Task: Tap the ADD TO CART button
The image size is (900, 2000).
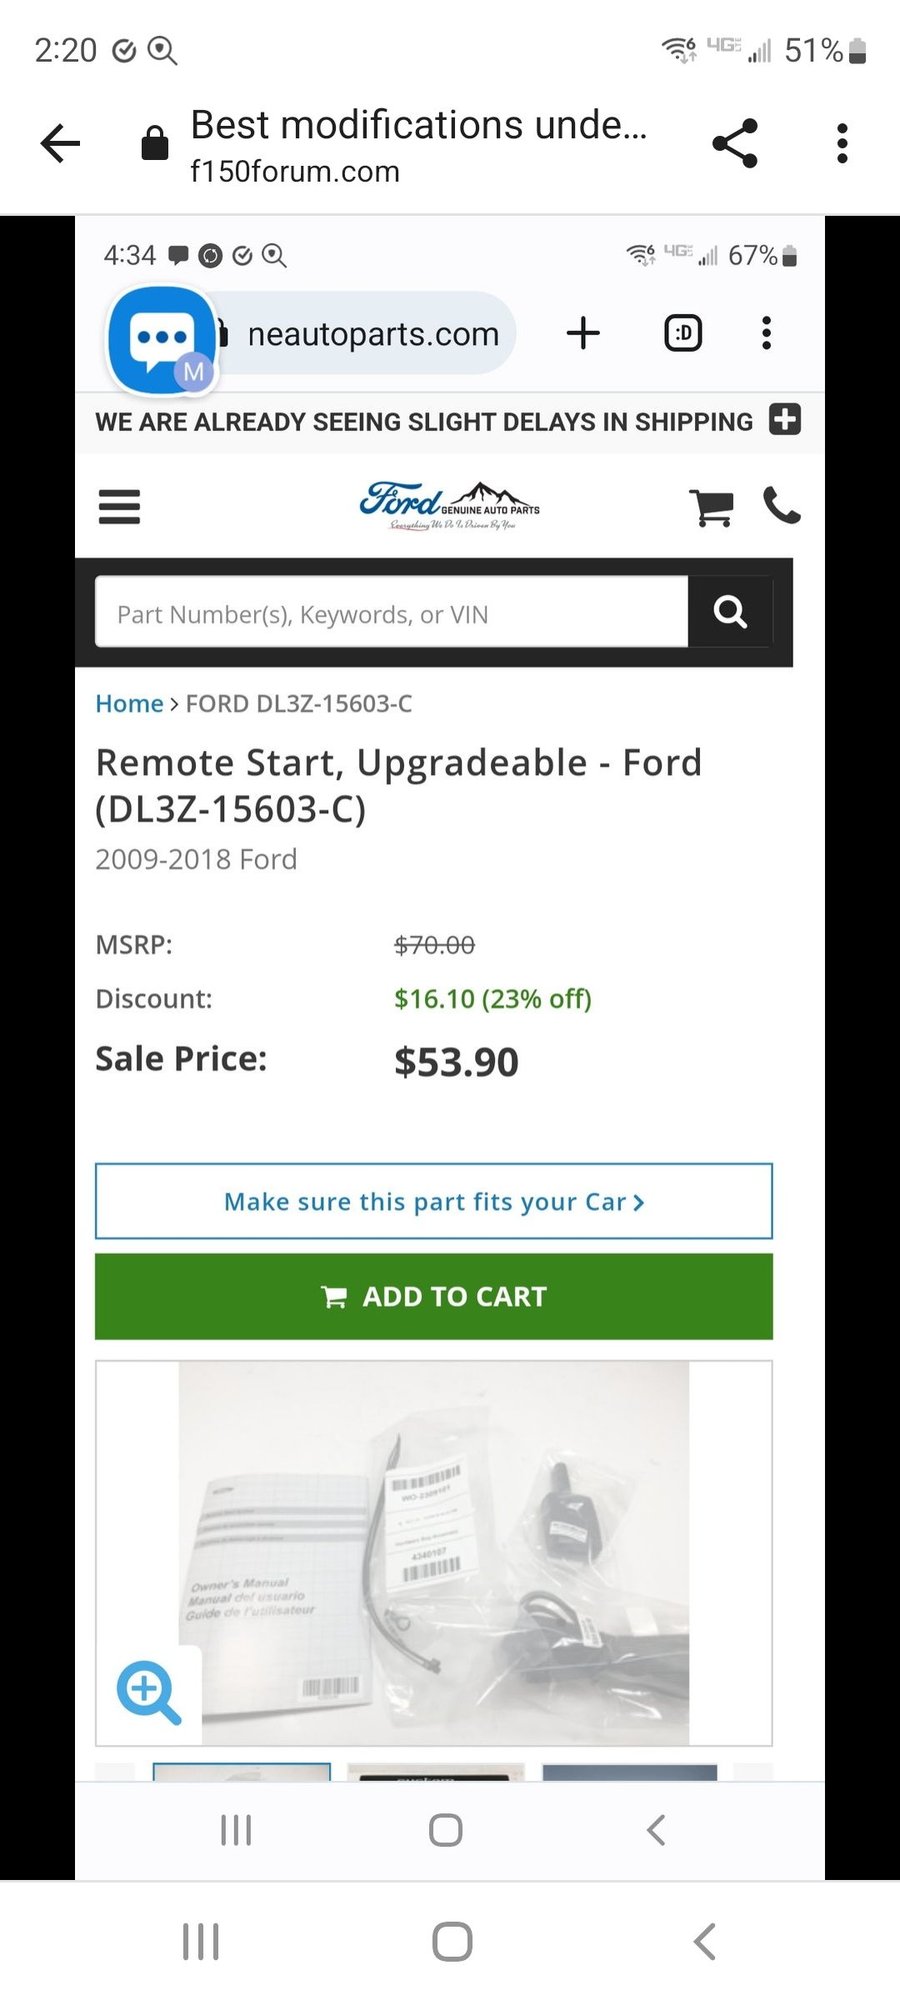Action: [433, 1296]
